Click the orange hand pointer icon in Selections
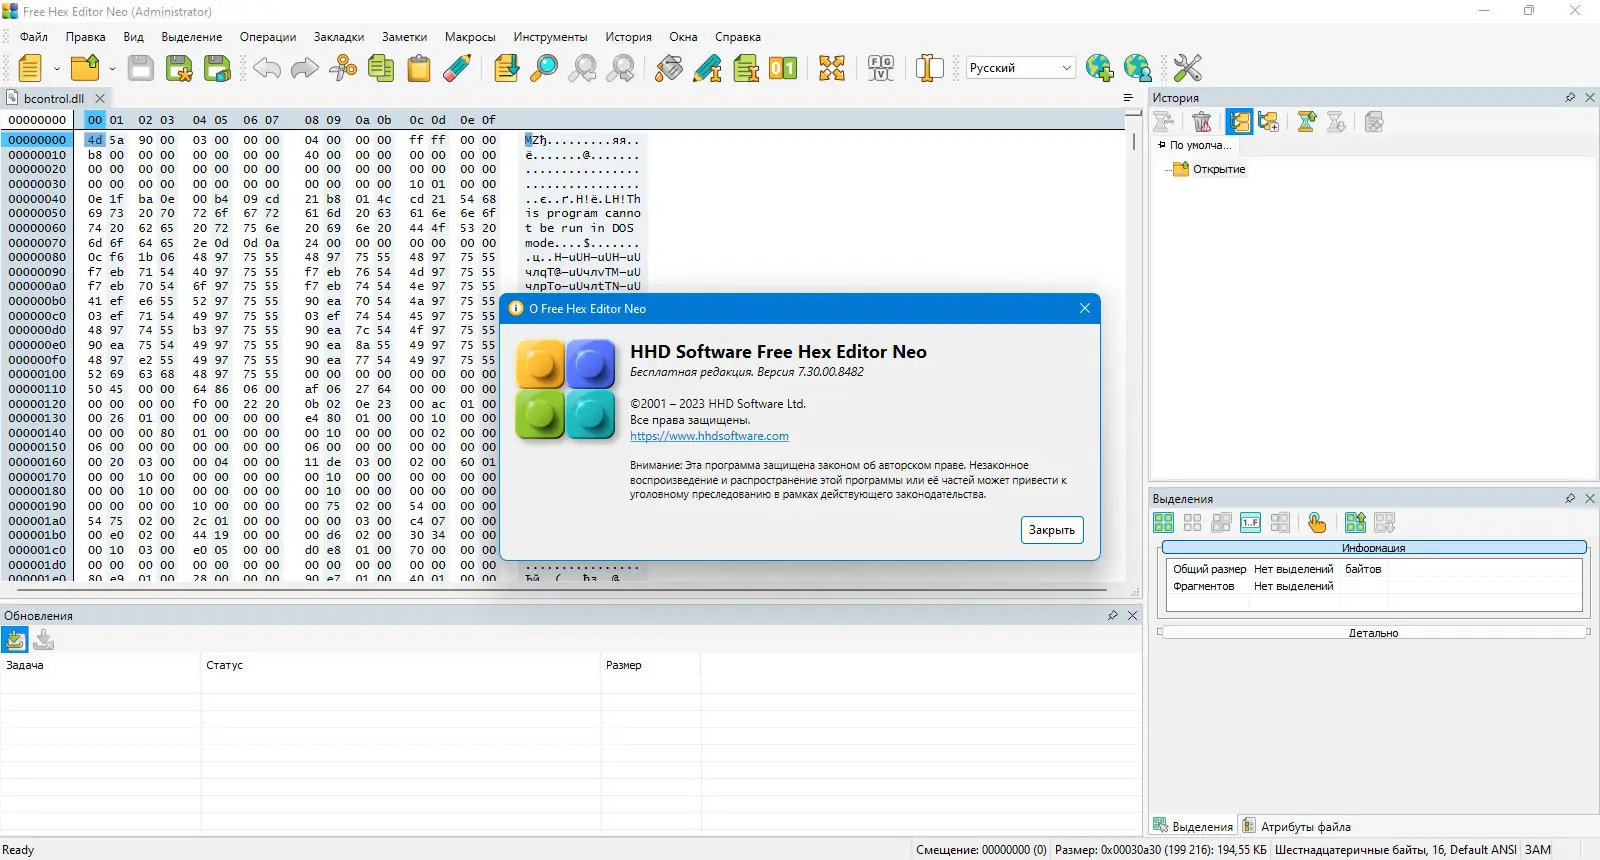This screenshot has width=1600, height=860. (x=1317, y=523)
